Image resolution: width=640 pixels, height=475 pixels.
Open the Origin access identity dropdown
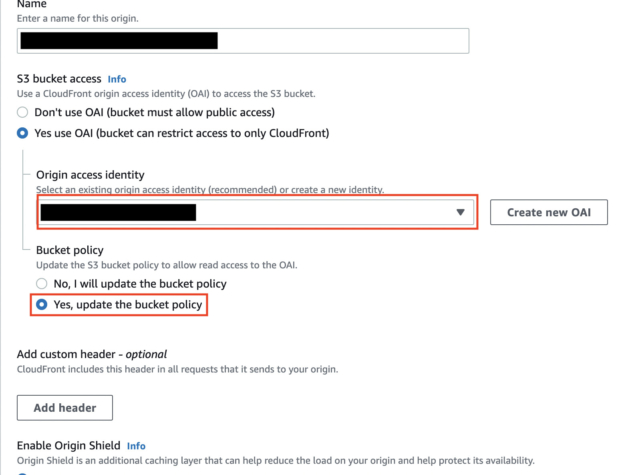pyautogui.click(x=257, y=212)
